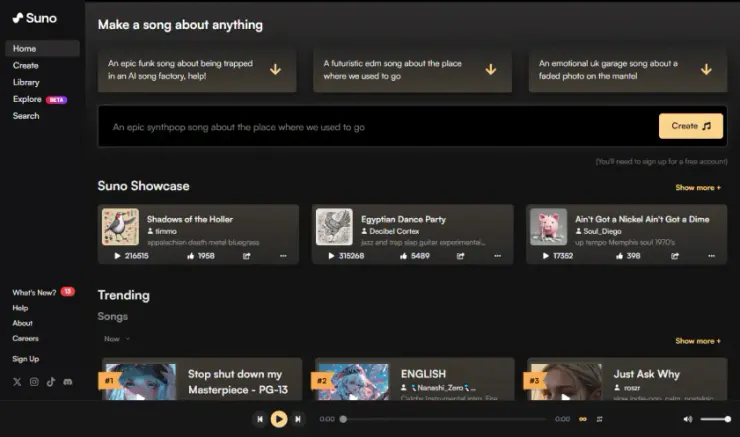Open Shadows of the Holler cover art
Image resolution: width=740 pixels, height=437 pixels.
(120, 227)
